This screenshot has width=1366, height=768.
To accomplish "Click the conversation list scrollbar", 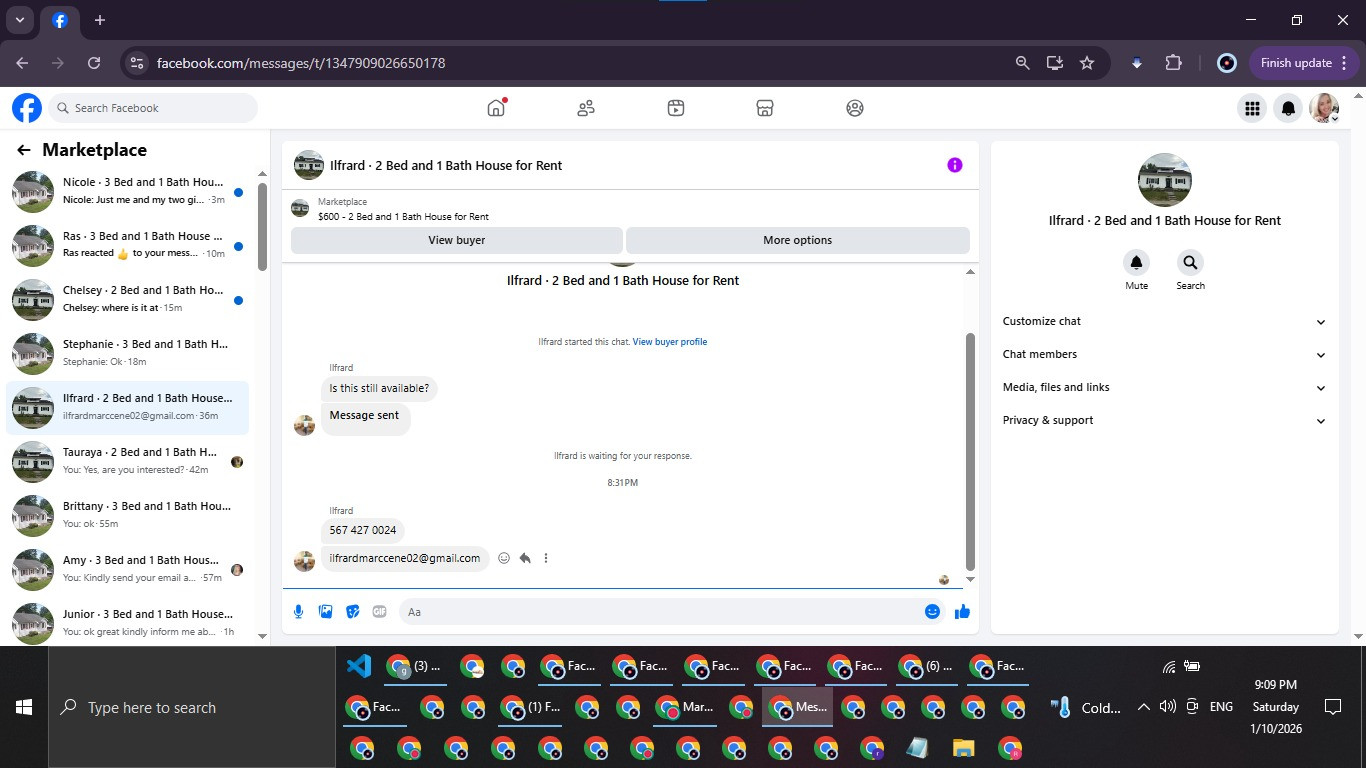I will pyautogui.click(x=263, y=226).
